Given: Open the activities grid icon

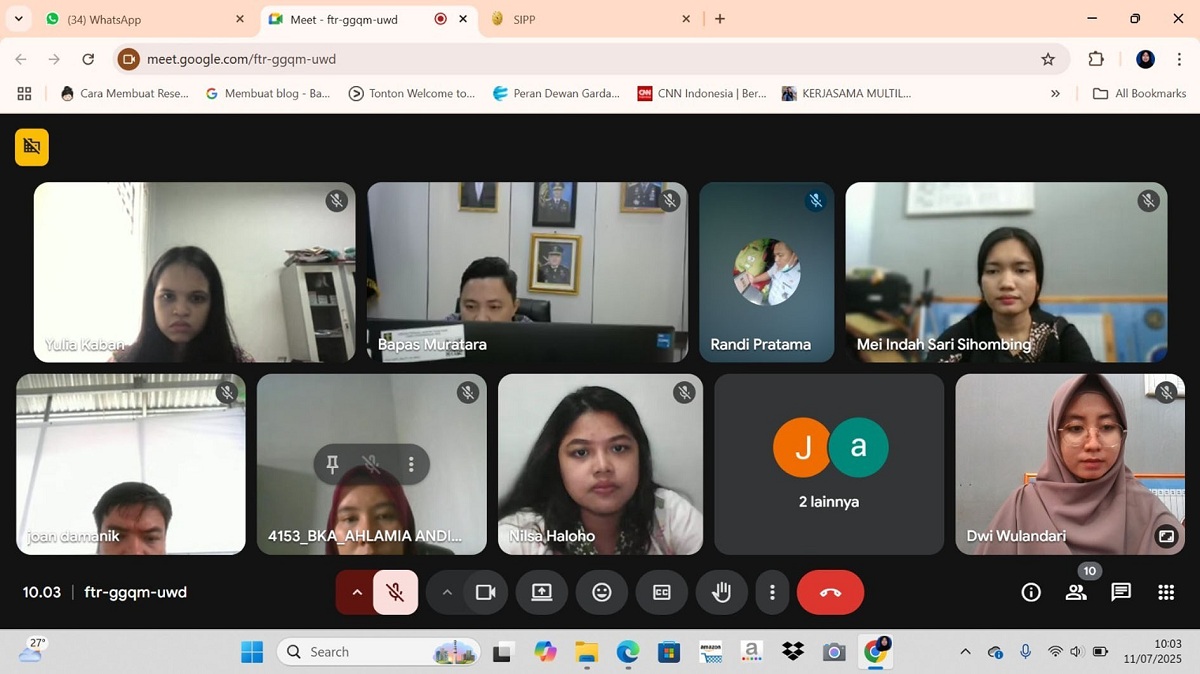Looking at the screenshot, I should coord(1166,593).
